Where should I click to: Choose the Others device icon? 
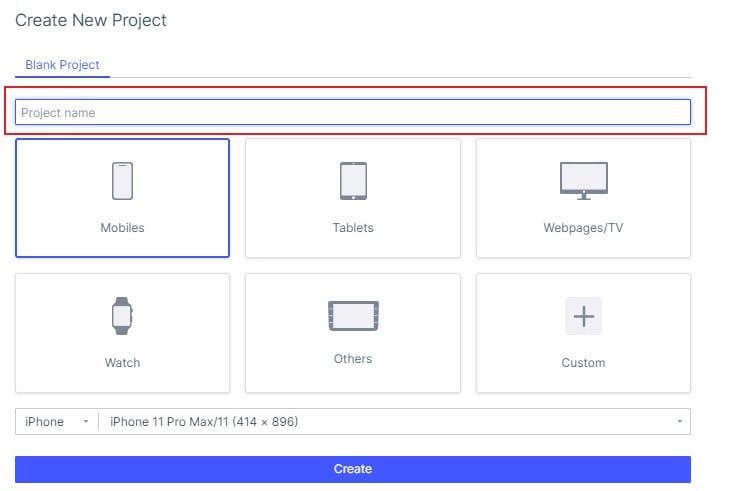tap(353, 316)
